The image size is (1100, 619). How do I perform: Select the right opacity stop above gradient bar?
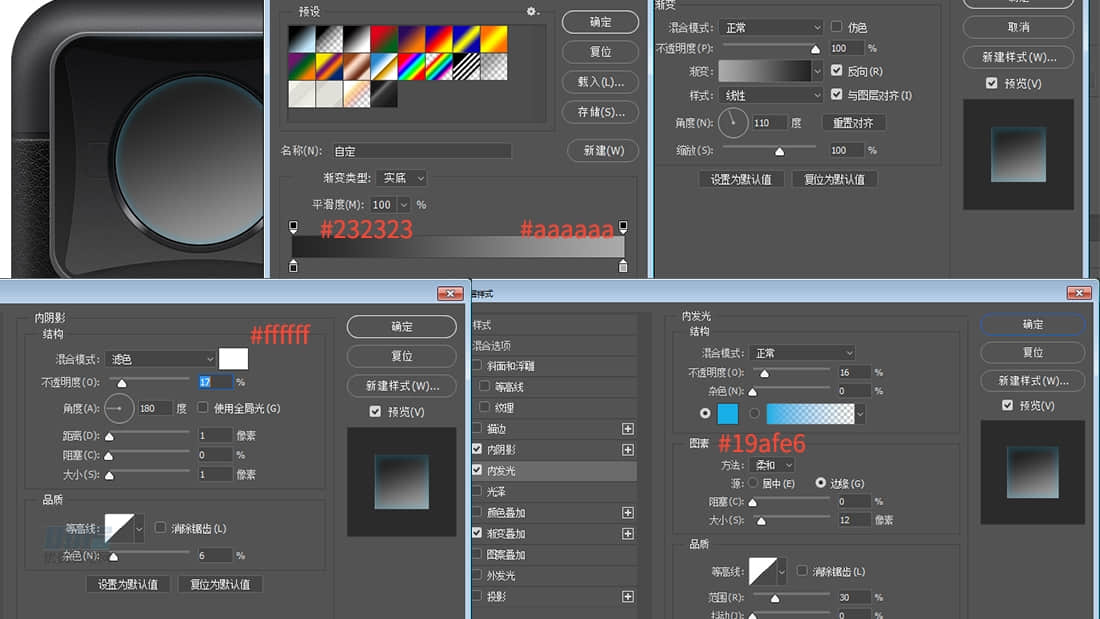(x=623, y=227)
